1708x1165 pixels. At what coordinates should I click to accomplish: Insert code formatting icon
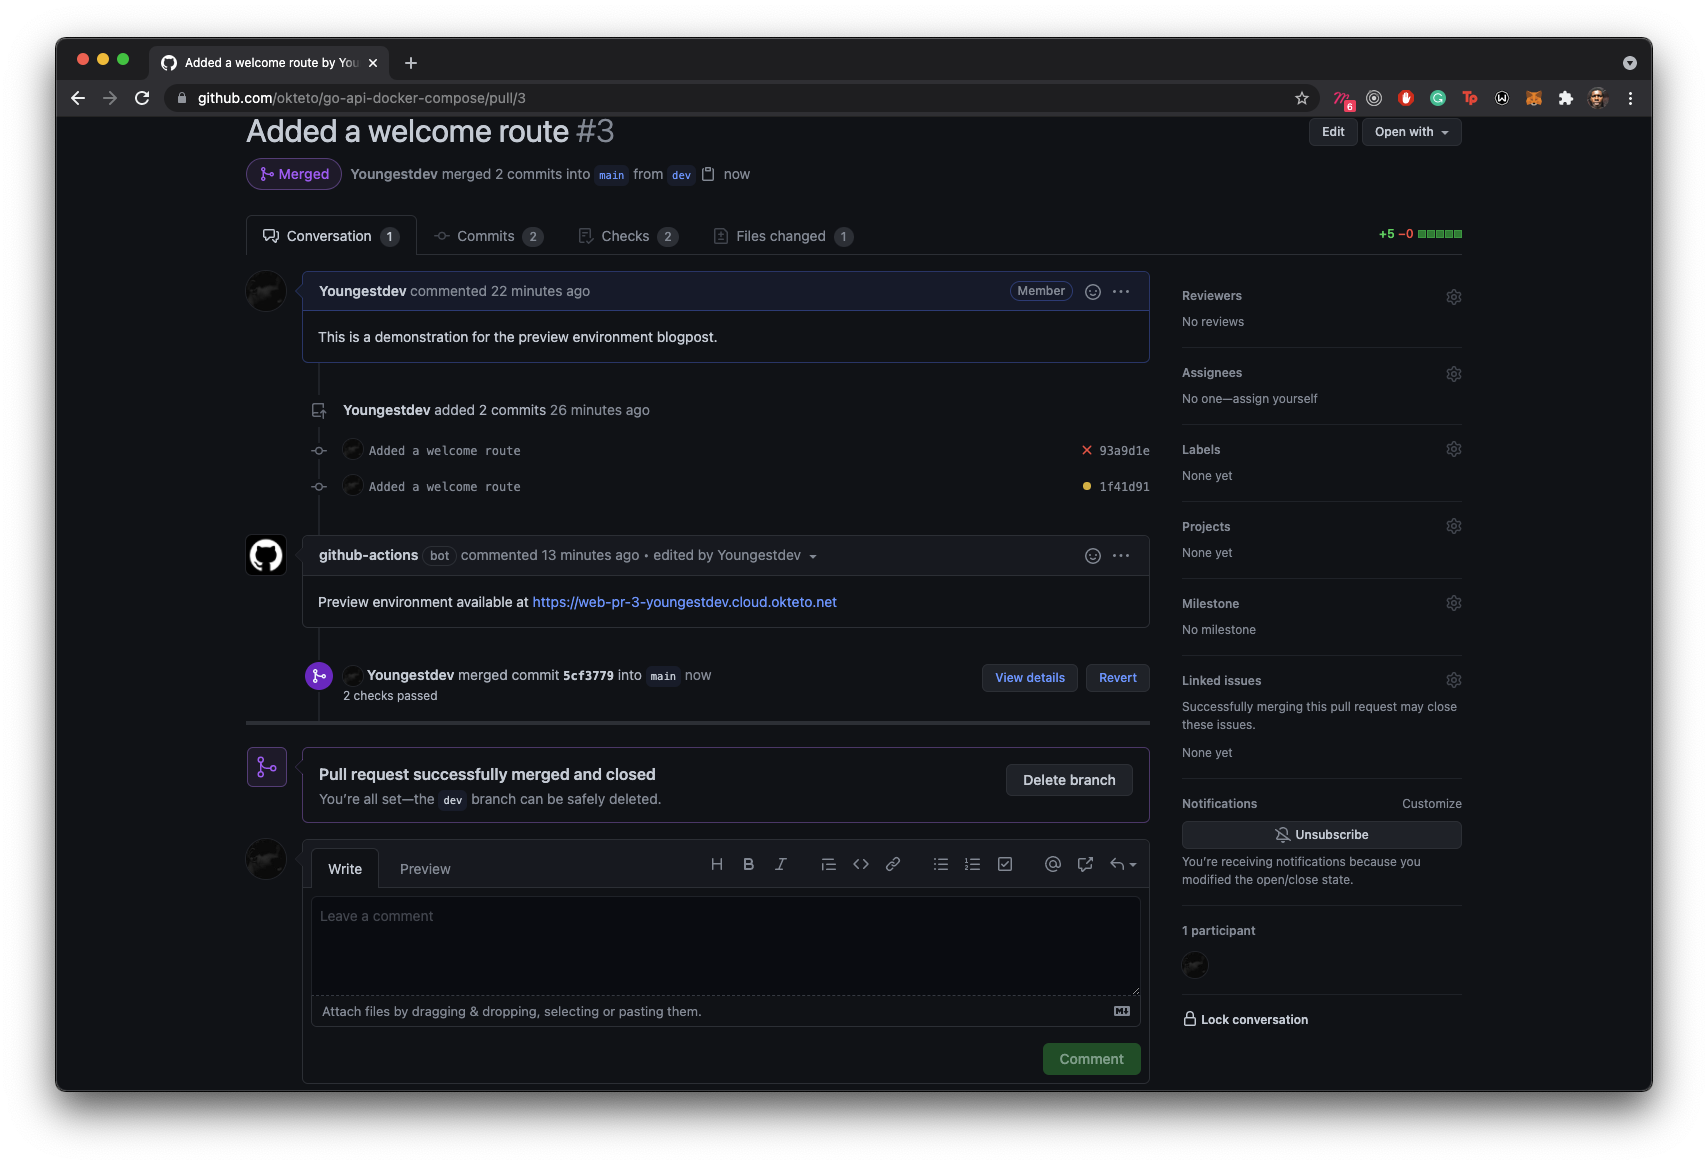point(861,864)
